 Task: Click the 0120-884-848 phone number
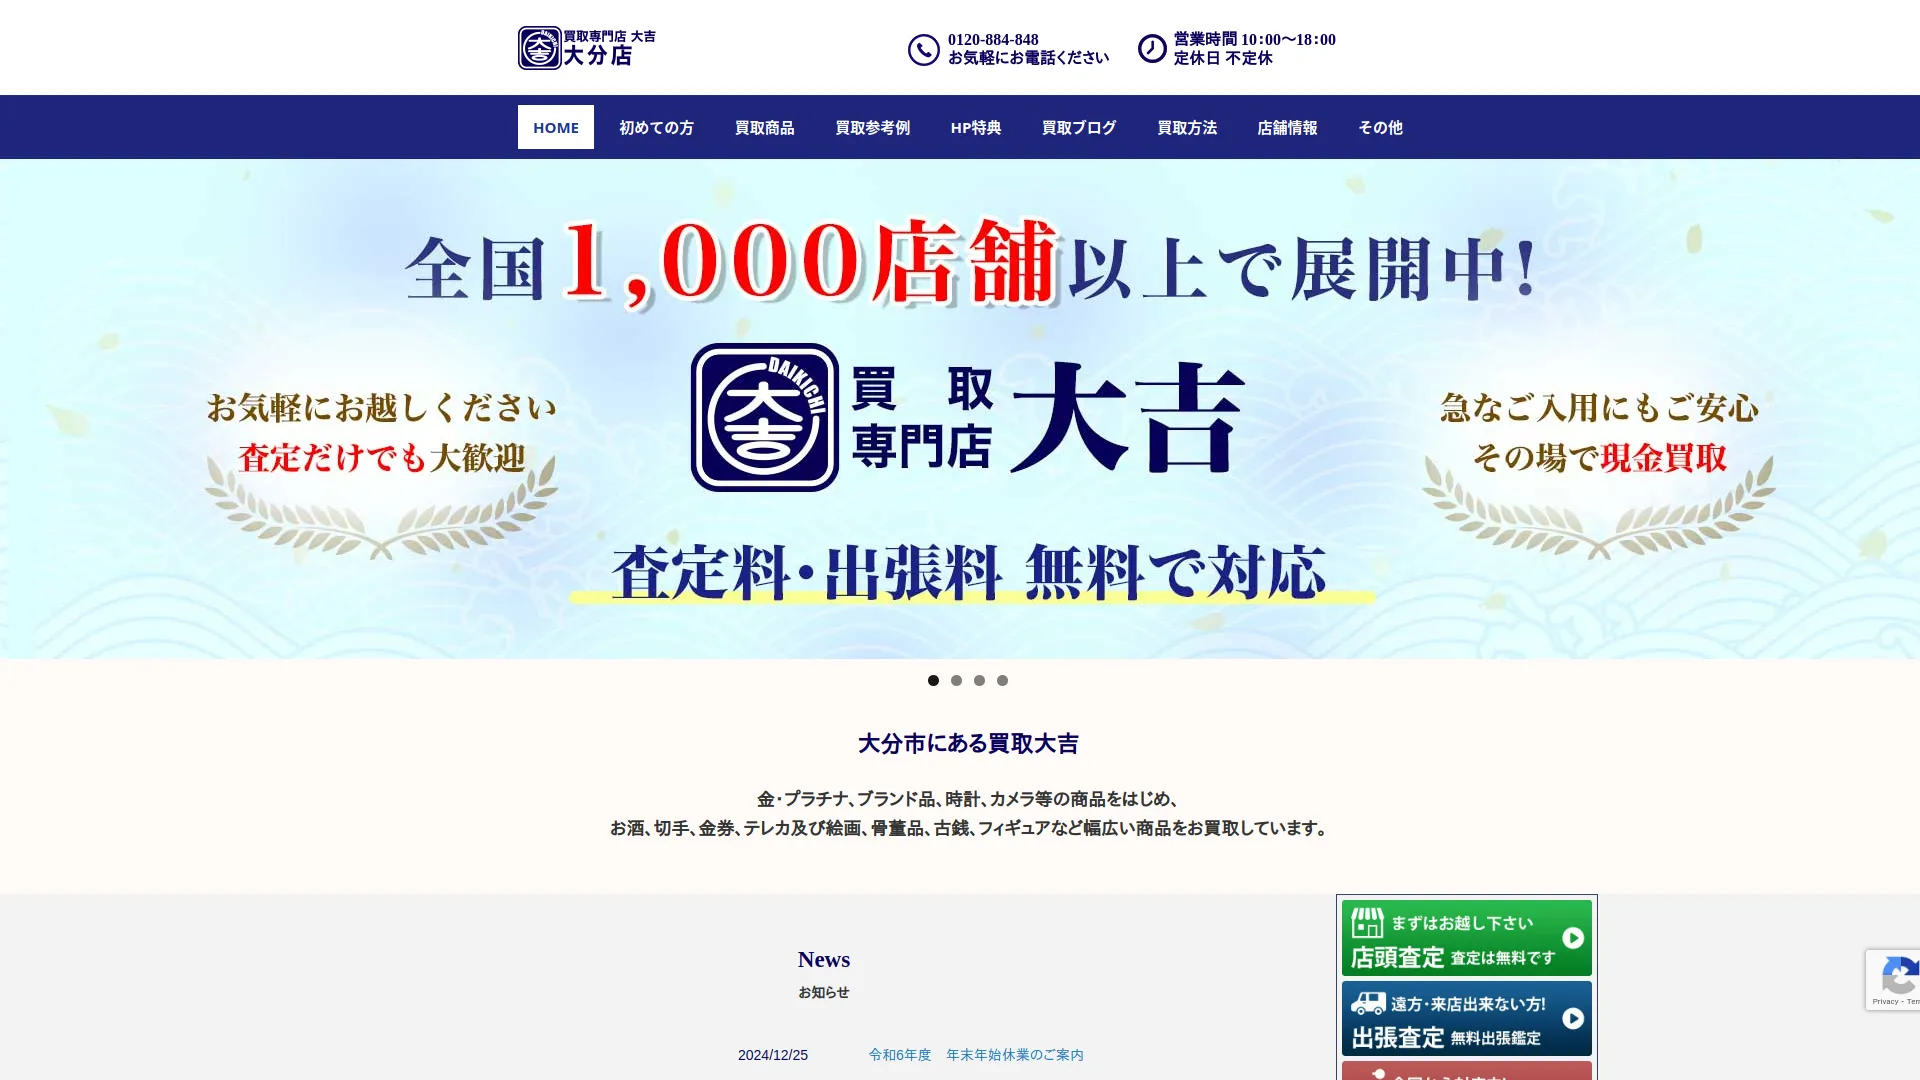993,40
